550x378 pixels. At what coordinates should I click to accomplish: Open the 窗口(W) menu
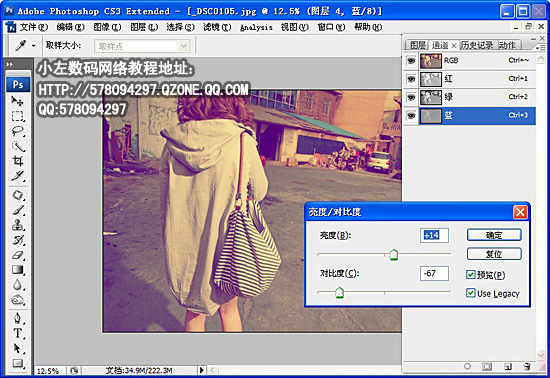331,27
